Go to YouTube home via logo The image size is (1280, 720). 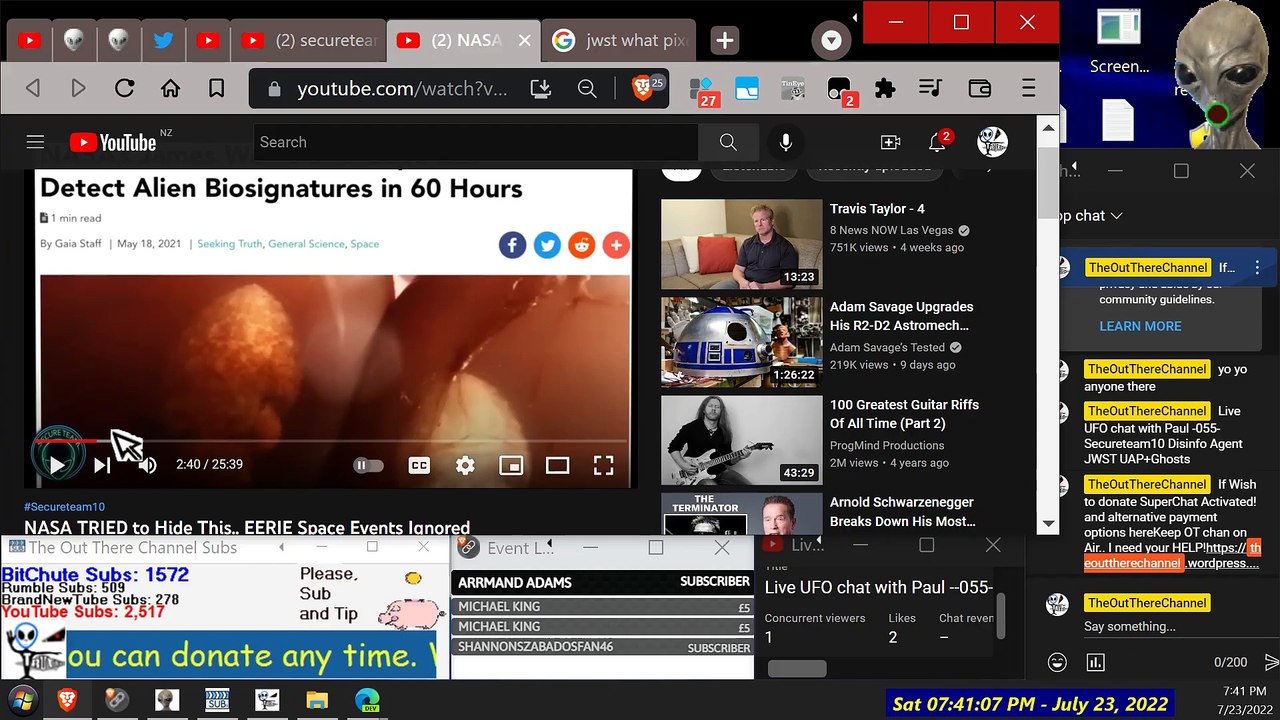pos(113,142)
